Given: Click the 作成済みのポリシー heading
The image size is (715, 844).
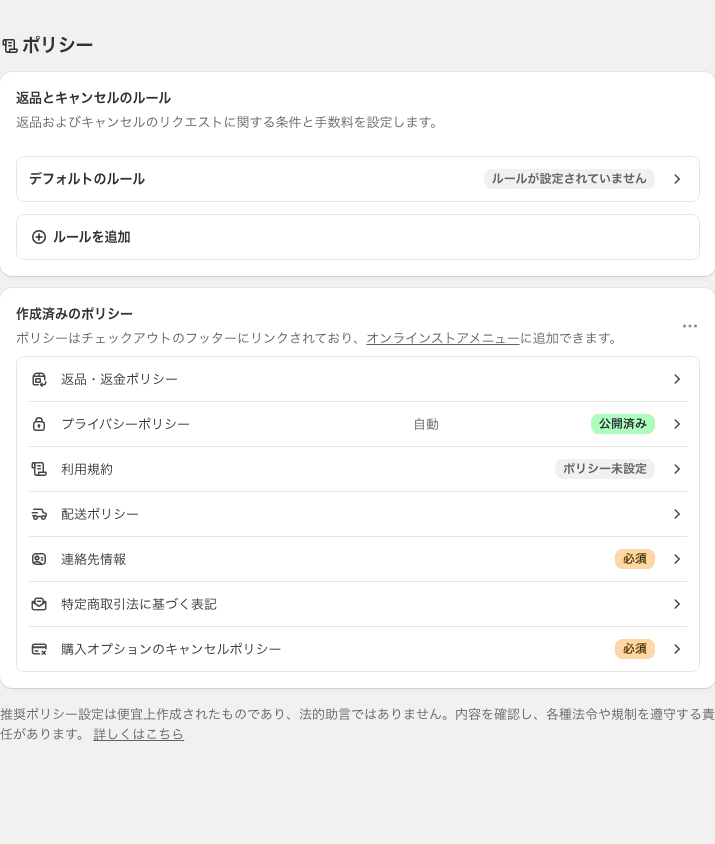Looking at the screenshot, I should click(74, 314).
